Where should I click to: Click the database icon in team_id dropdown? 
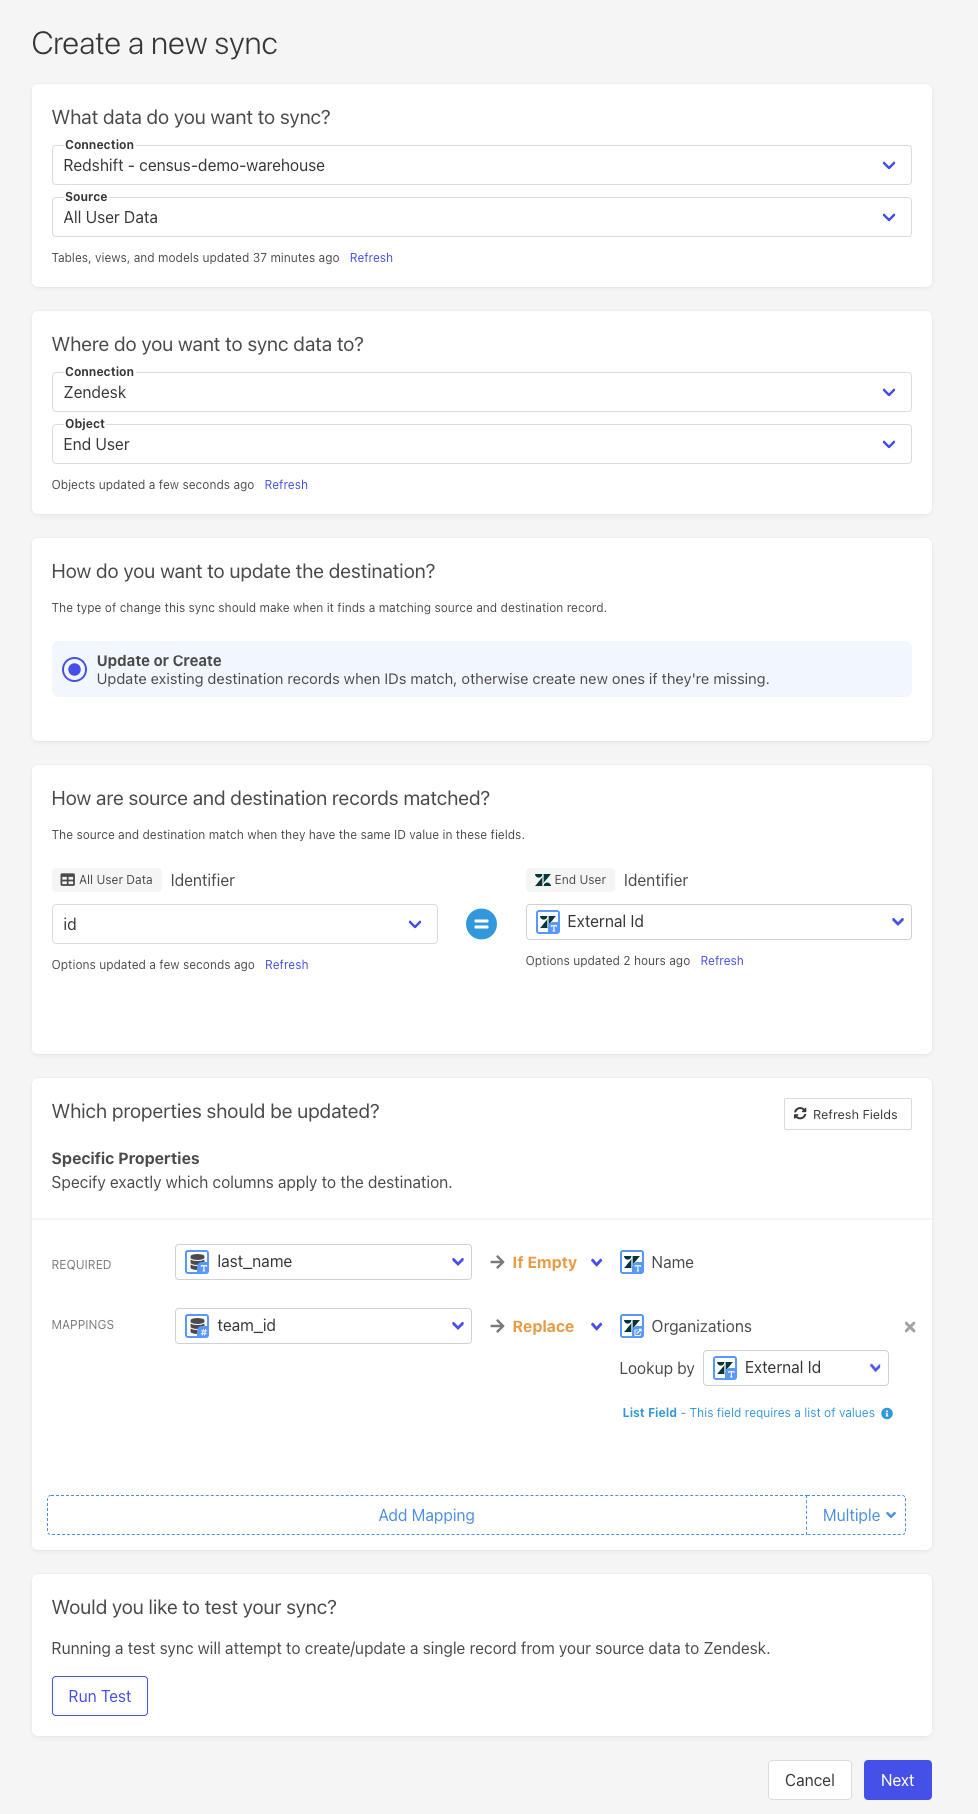pyautogui.click(x=198, y=1326)
